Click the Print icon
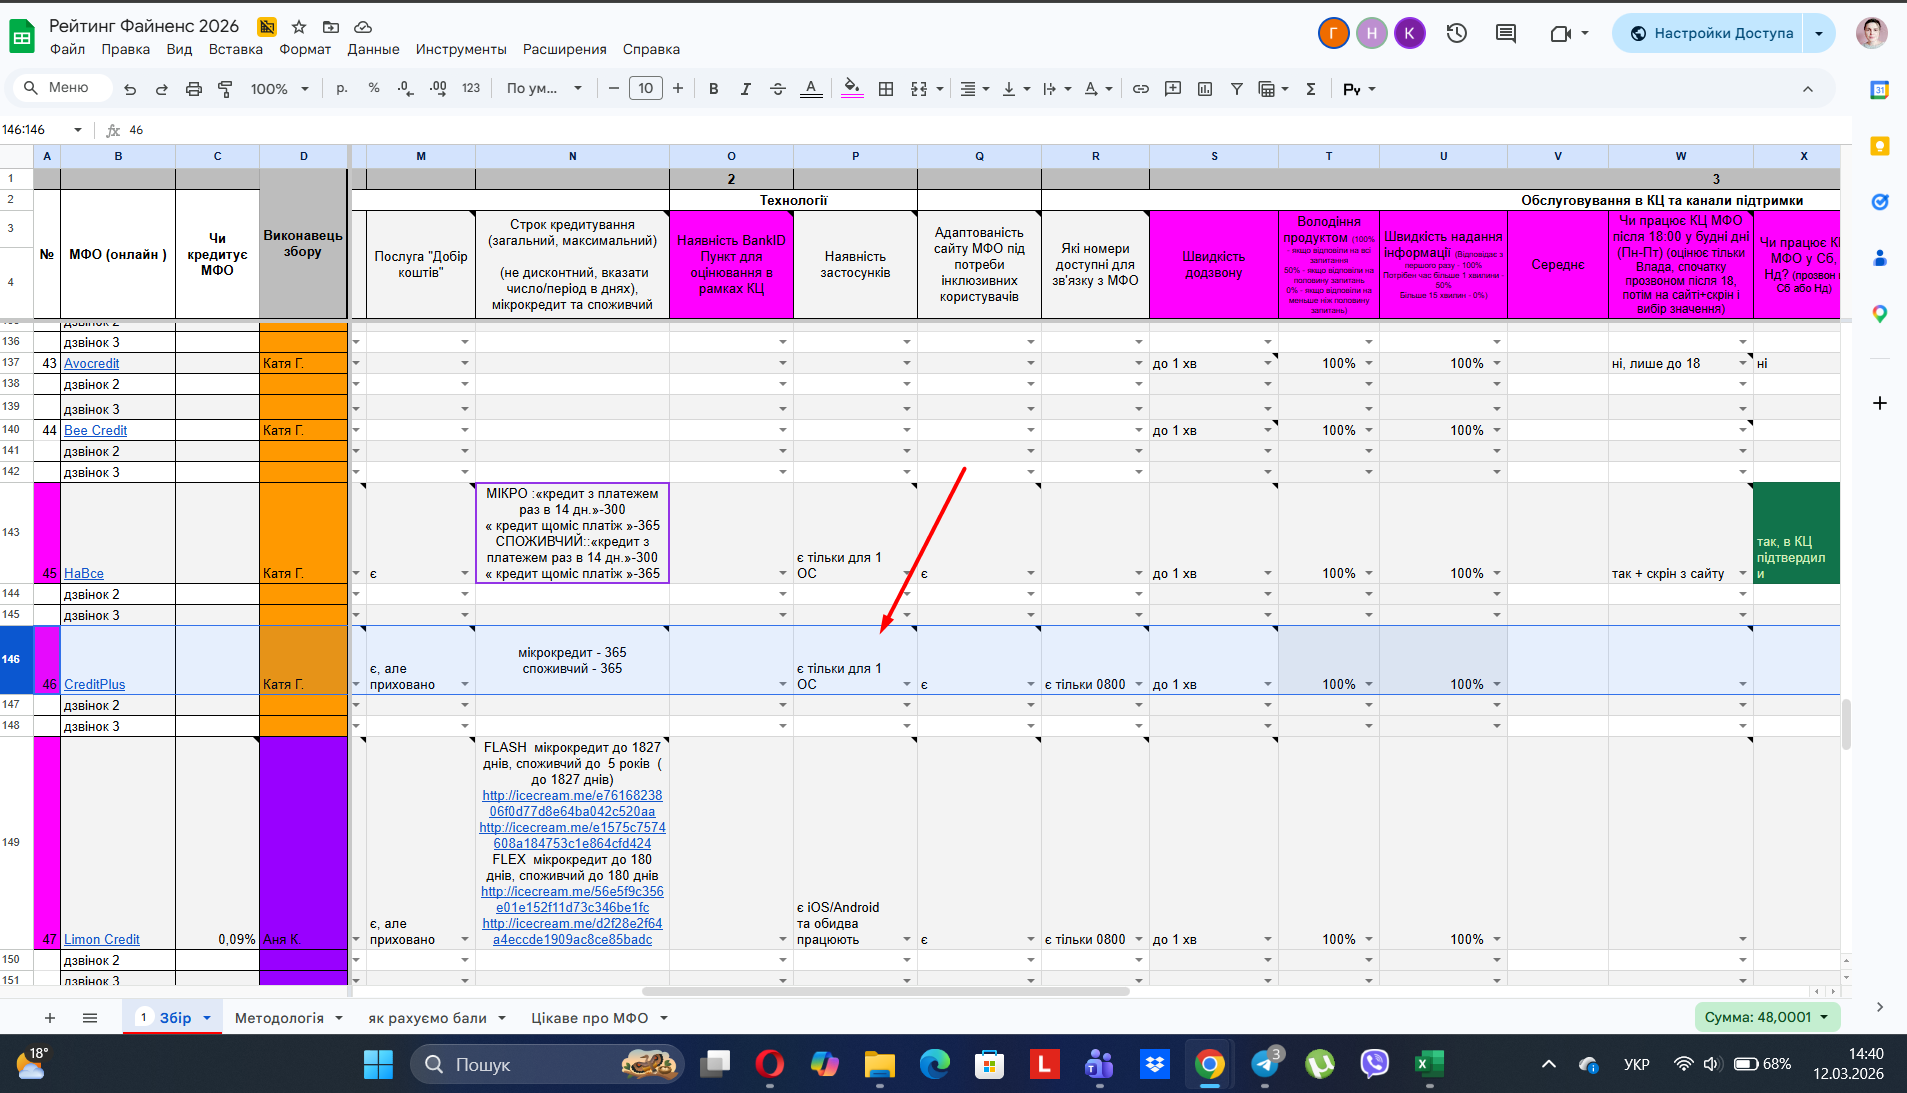Image resolution: width=1907 pixels, height=1093 pixels. pos(194,89)
